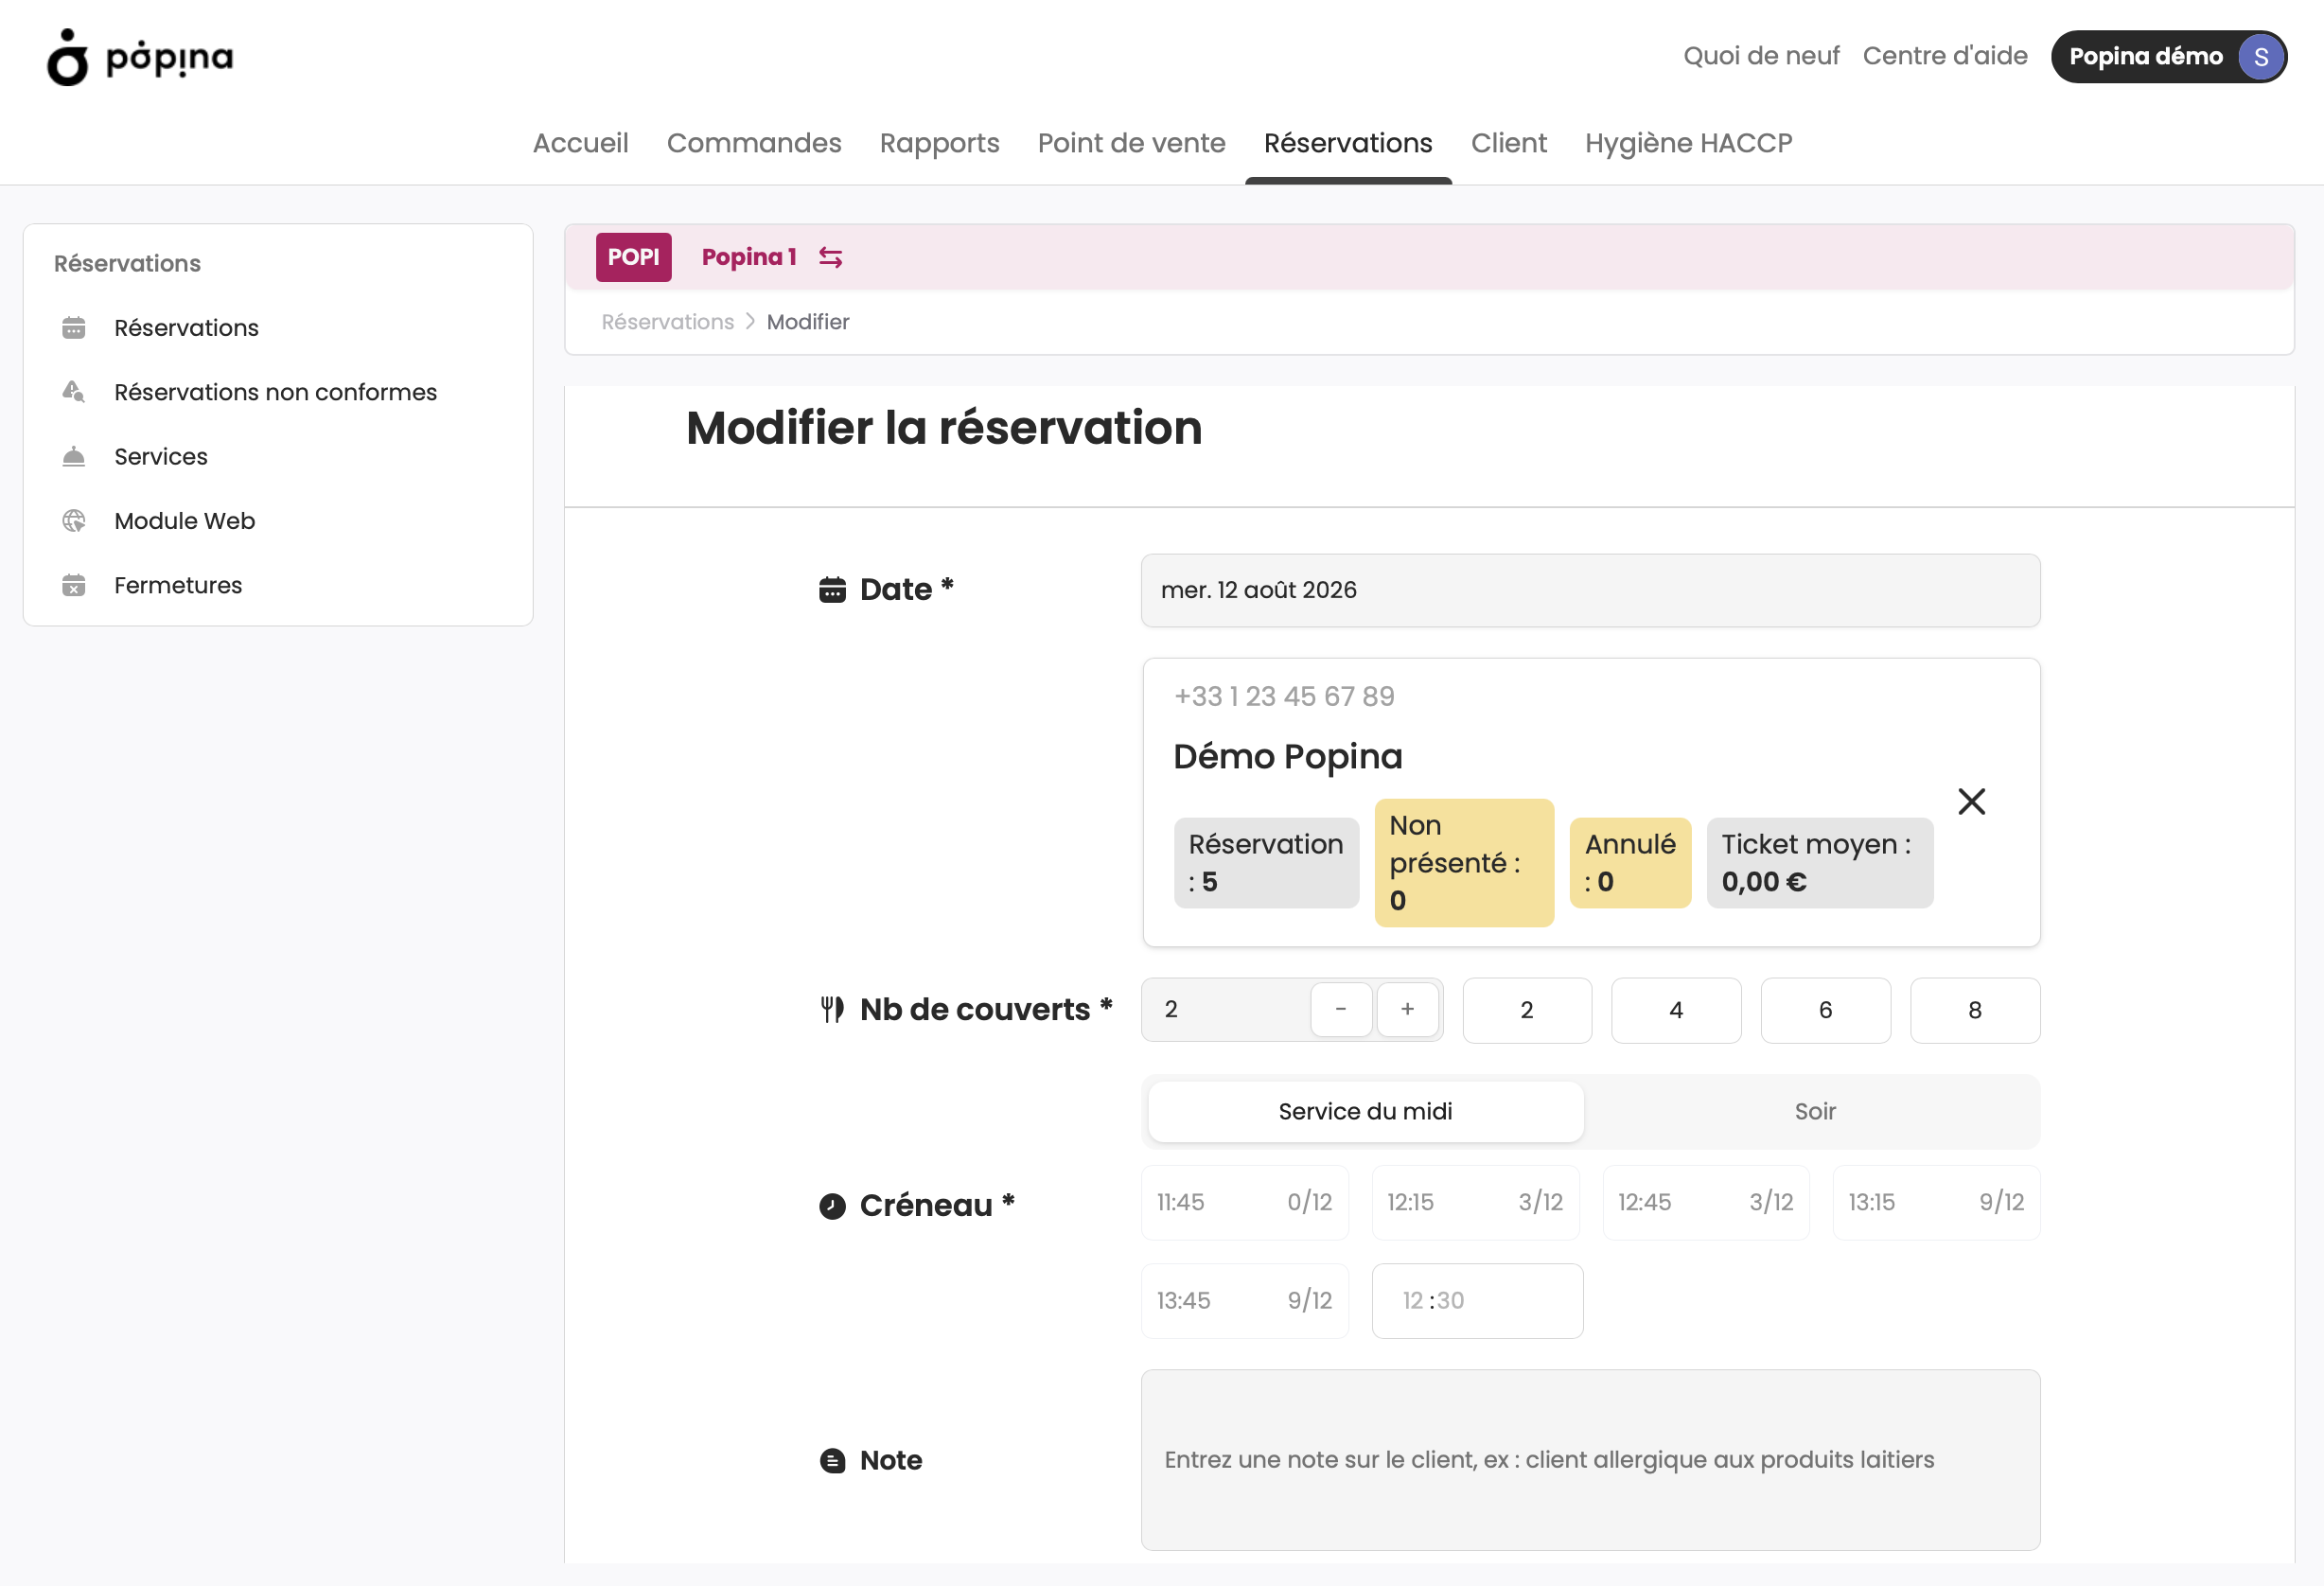Click the Réservations non conformes icon
The height and width of the screenshot is (1586, 2324).
tap(74, 392)
